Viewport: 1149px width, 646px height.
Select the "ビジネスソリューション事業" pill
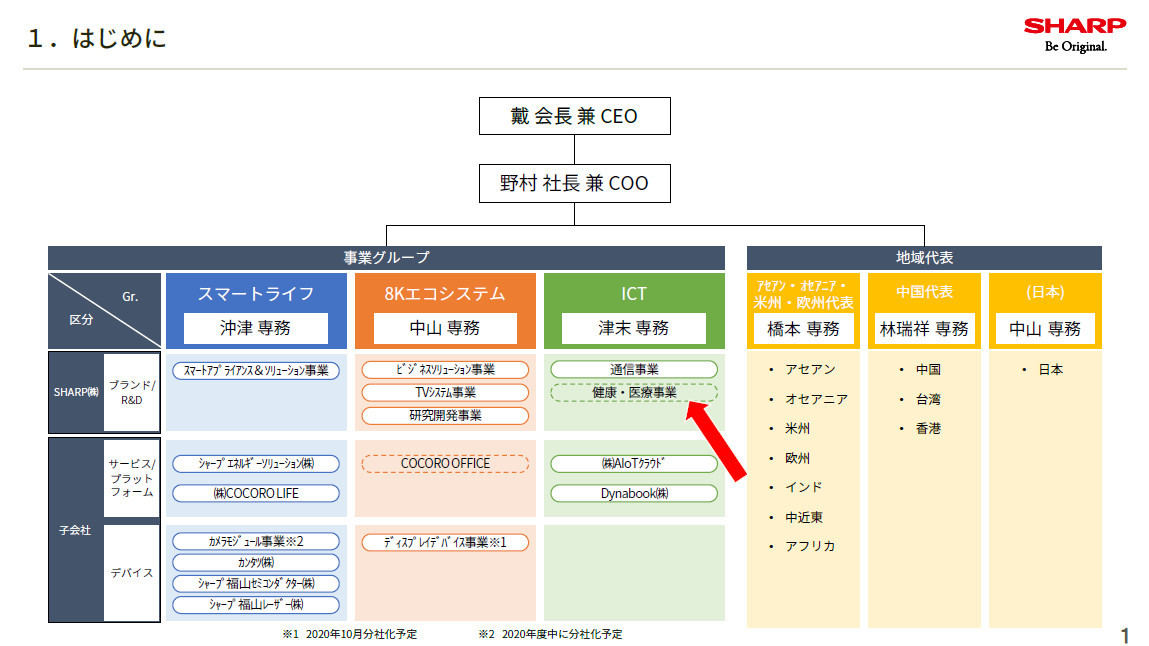(x=445, y=370)
